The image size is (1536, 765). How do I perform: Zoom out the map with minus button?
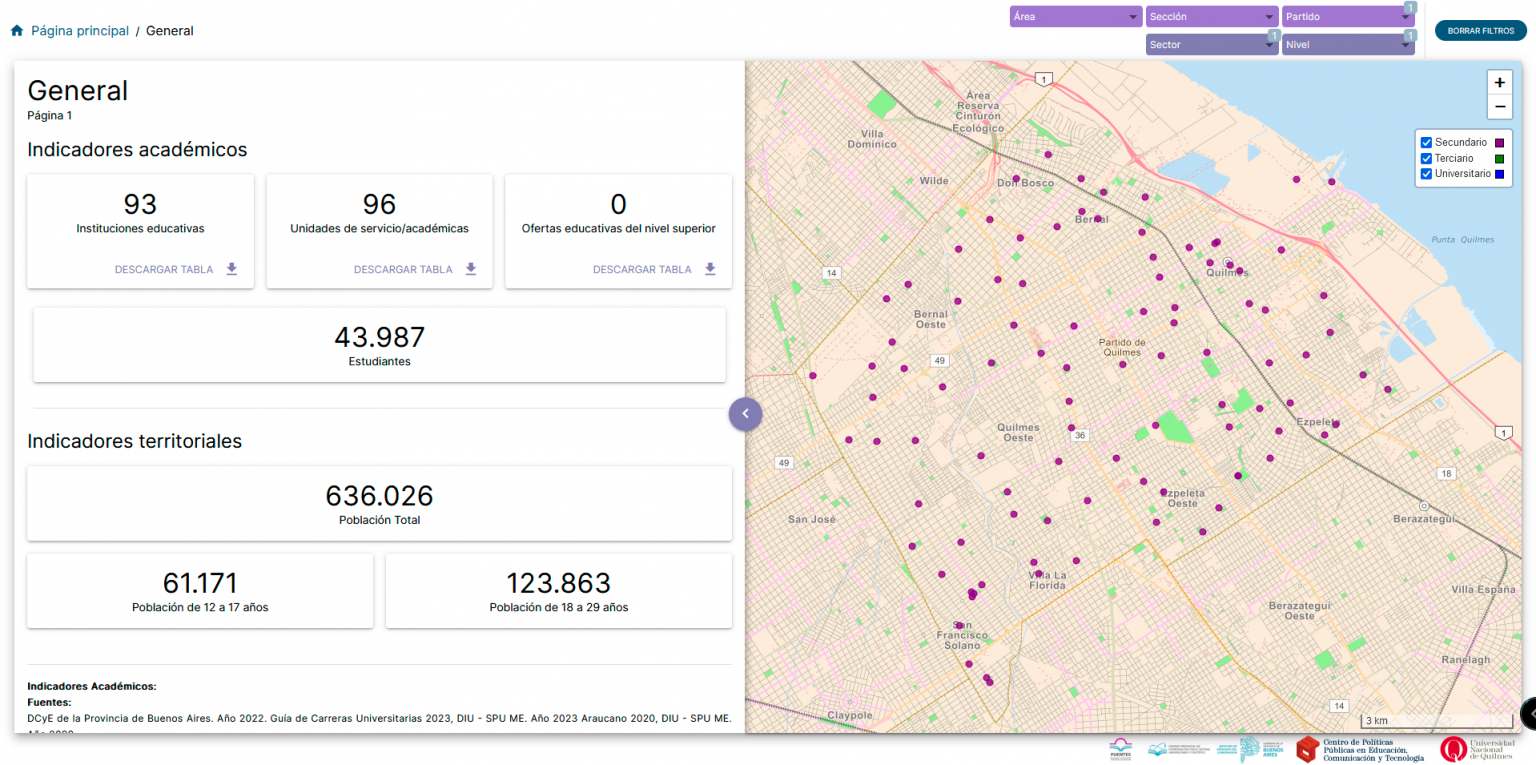tap(1499, 107)
